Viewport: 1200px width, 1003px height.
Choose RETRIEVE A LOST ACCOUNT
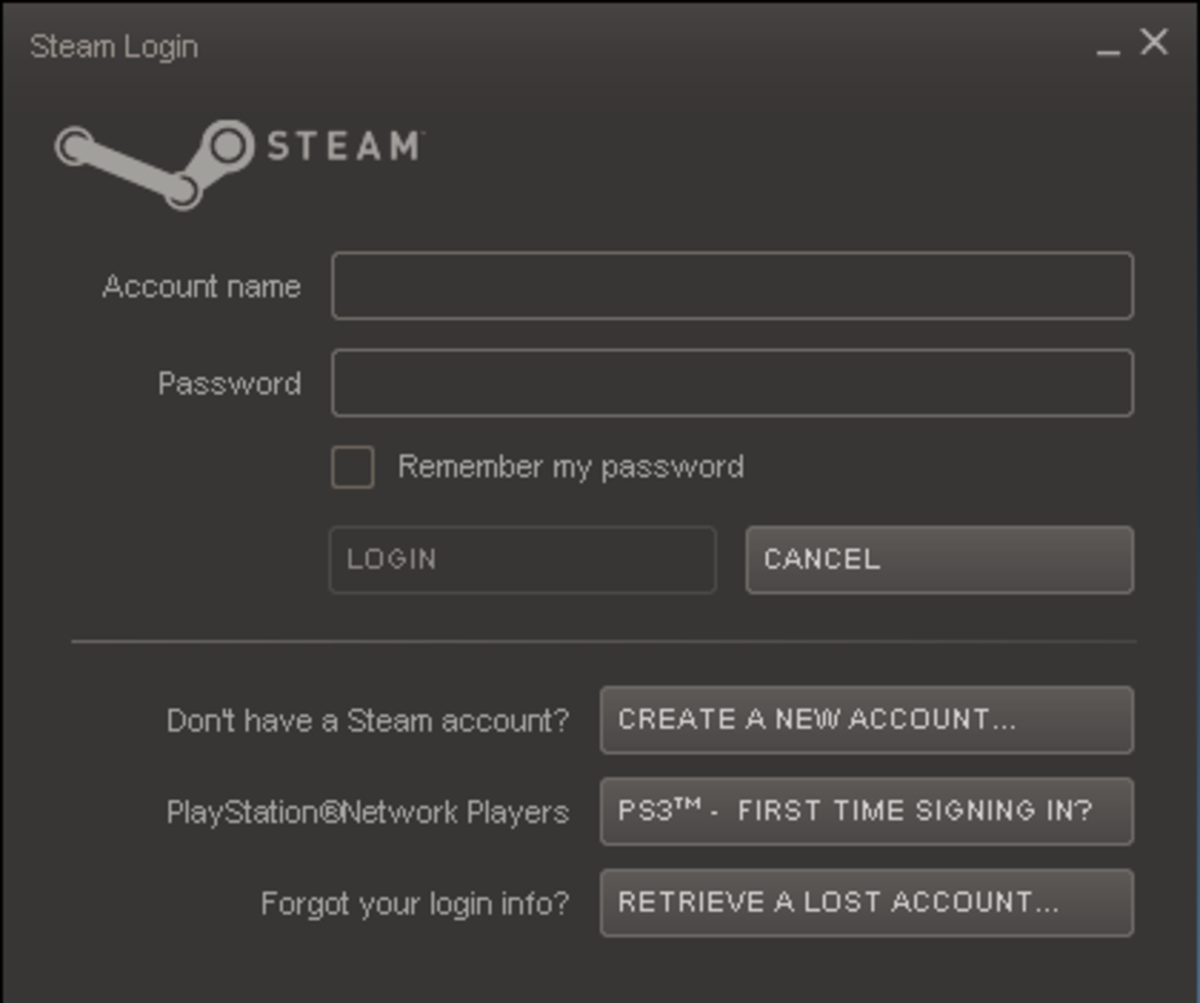coord(867,903)
